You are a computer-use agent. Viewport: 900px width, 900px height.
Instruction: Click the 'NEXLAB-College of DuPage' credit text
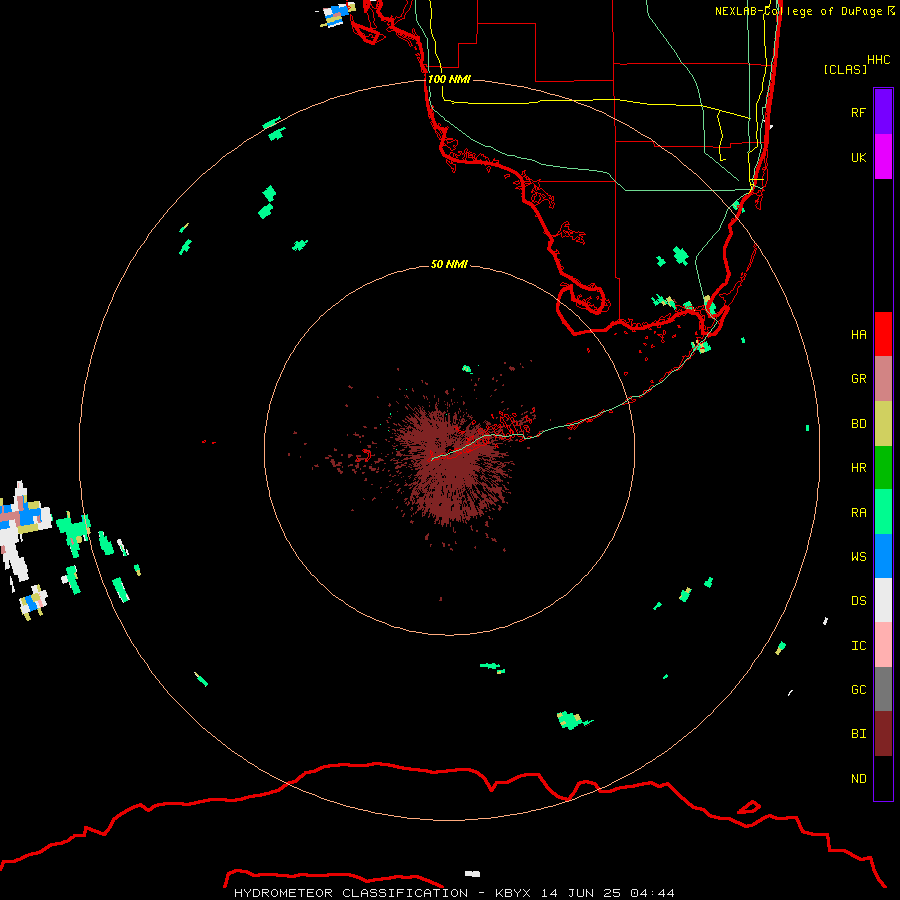point(798,11)
